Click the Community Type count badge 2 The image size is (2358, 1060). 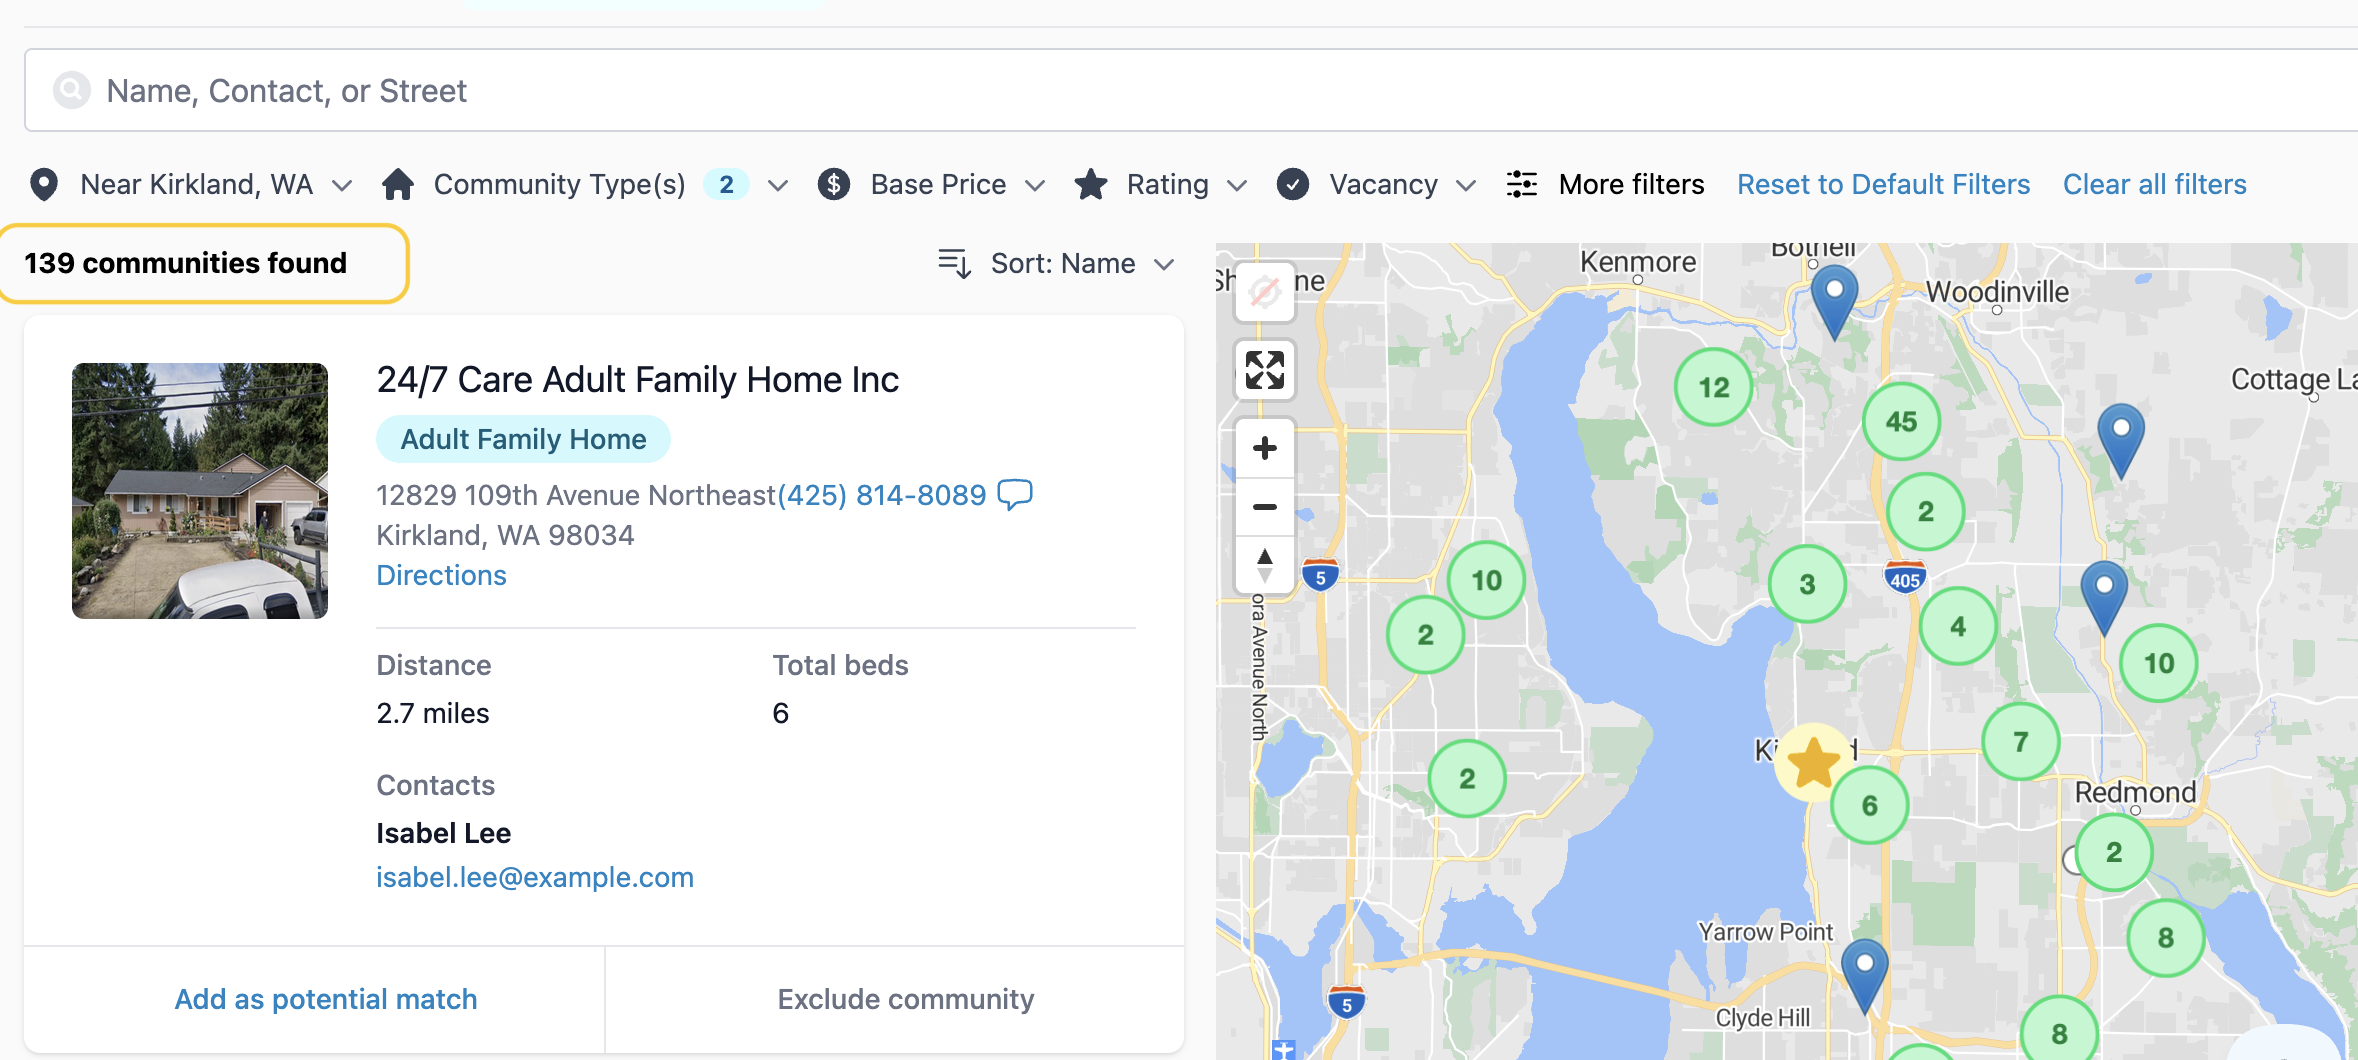point(726,185)
